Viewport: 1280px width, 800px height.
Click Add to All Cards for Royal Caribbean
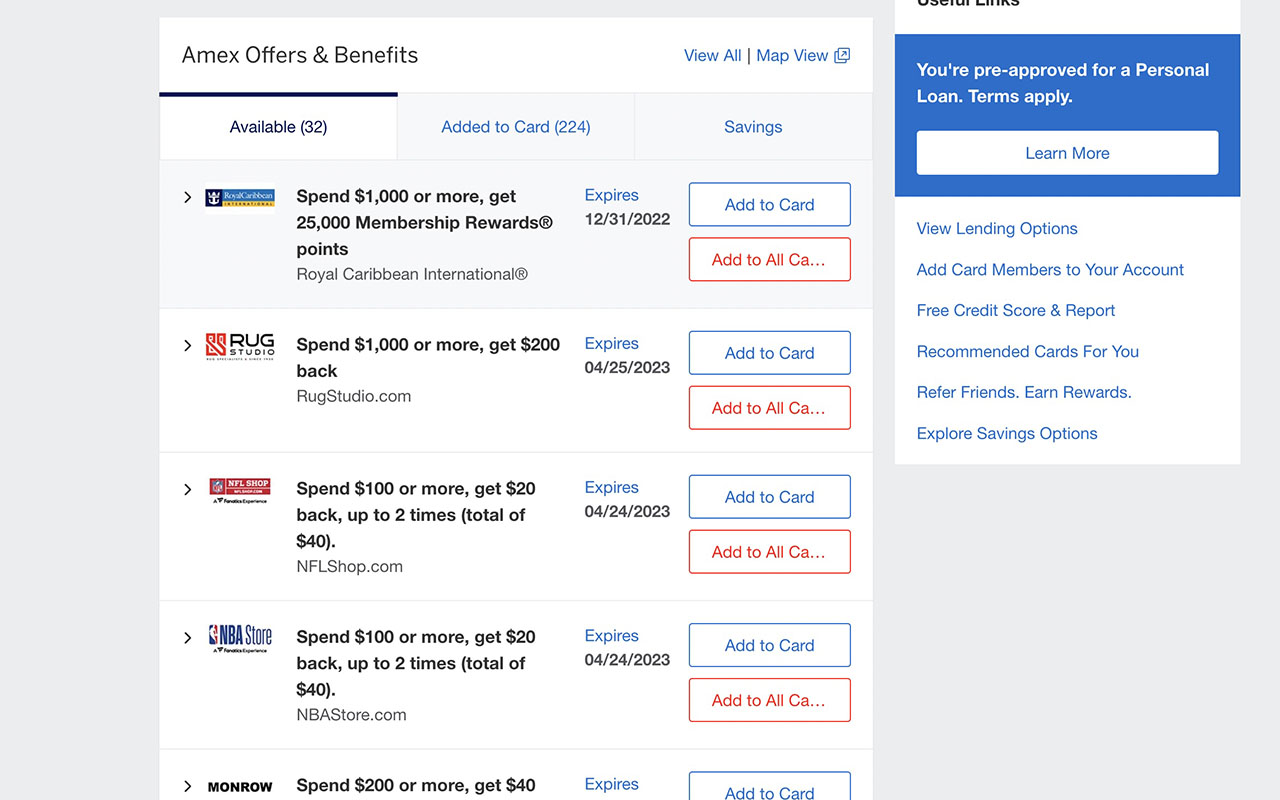tap(769, 259)
